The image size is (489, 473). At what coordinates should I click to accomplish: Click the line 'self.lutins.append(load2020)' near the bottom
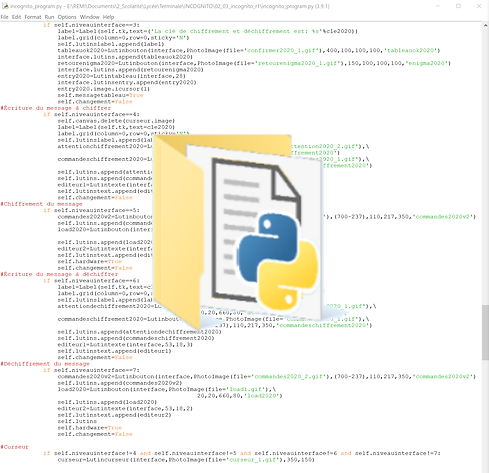[107, 402]
